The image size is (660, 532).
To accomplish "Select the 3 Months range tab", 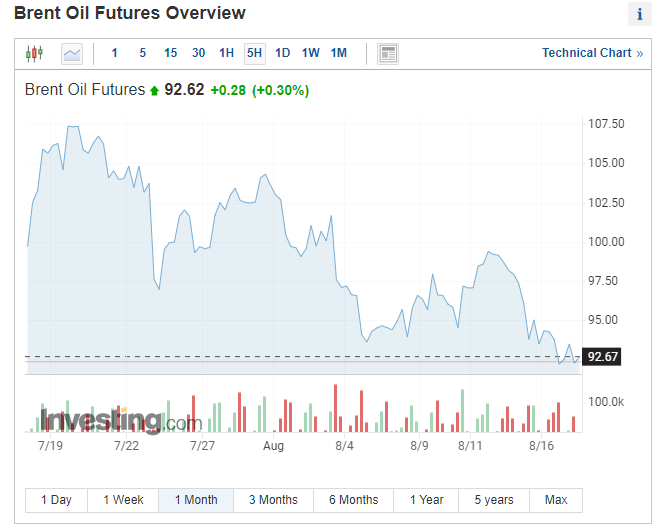I will point(273,500).
